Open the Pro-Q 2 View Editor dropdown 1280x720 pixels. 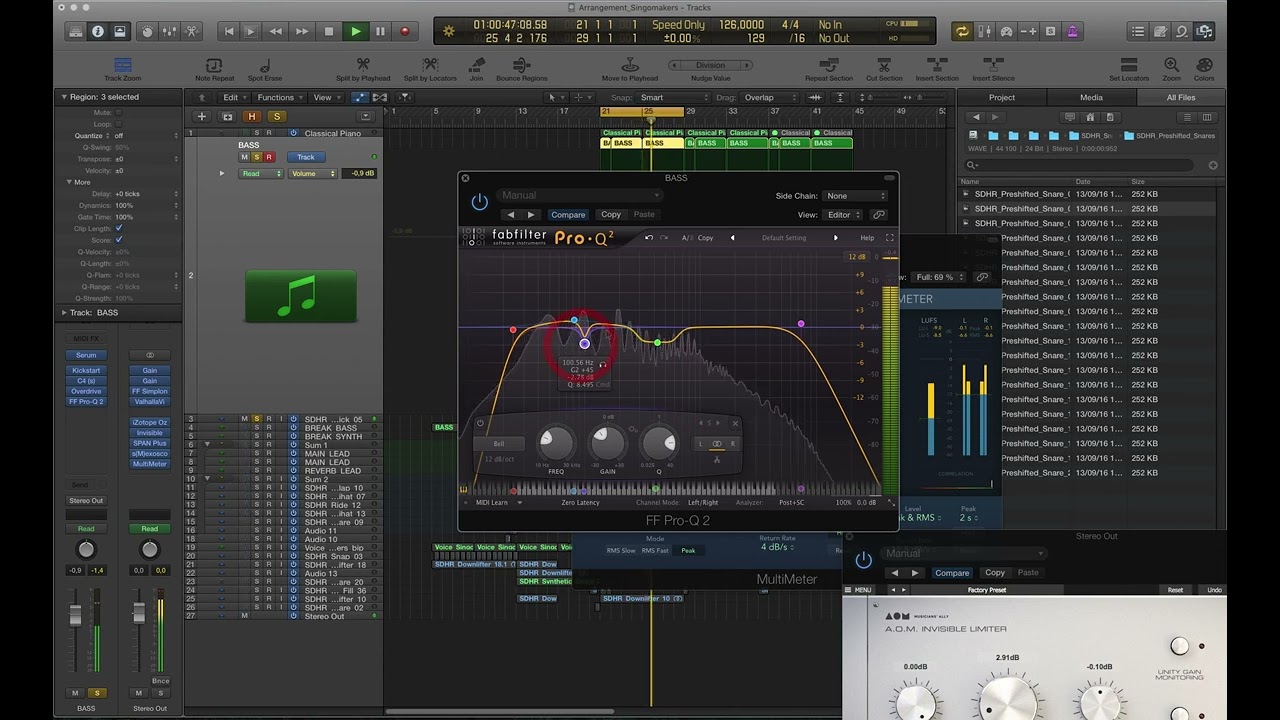844,215
